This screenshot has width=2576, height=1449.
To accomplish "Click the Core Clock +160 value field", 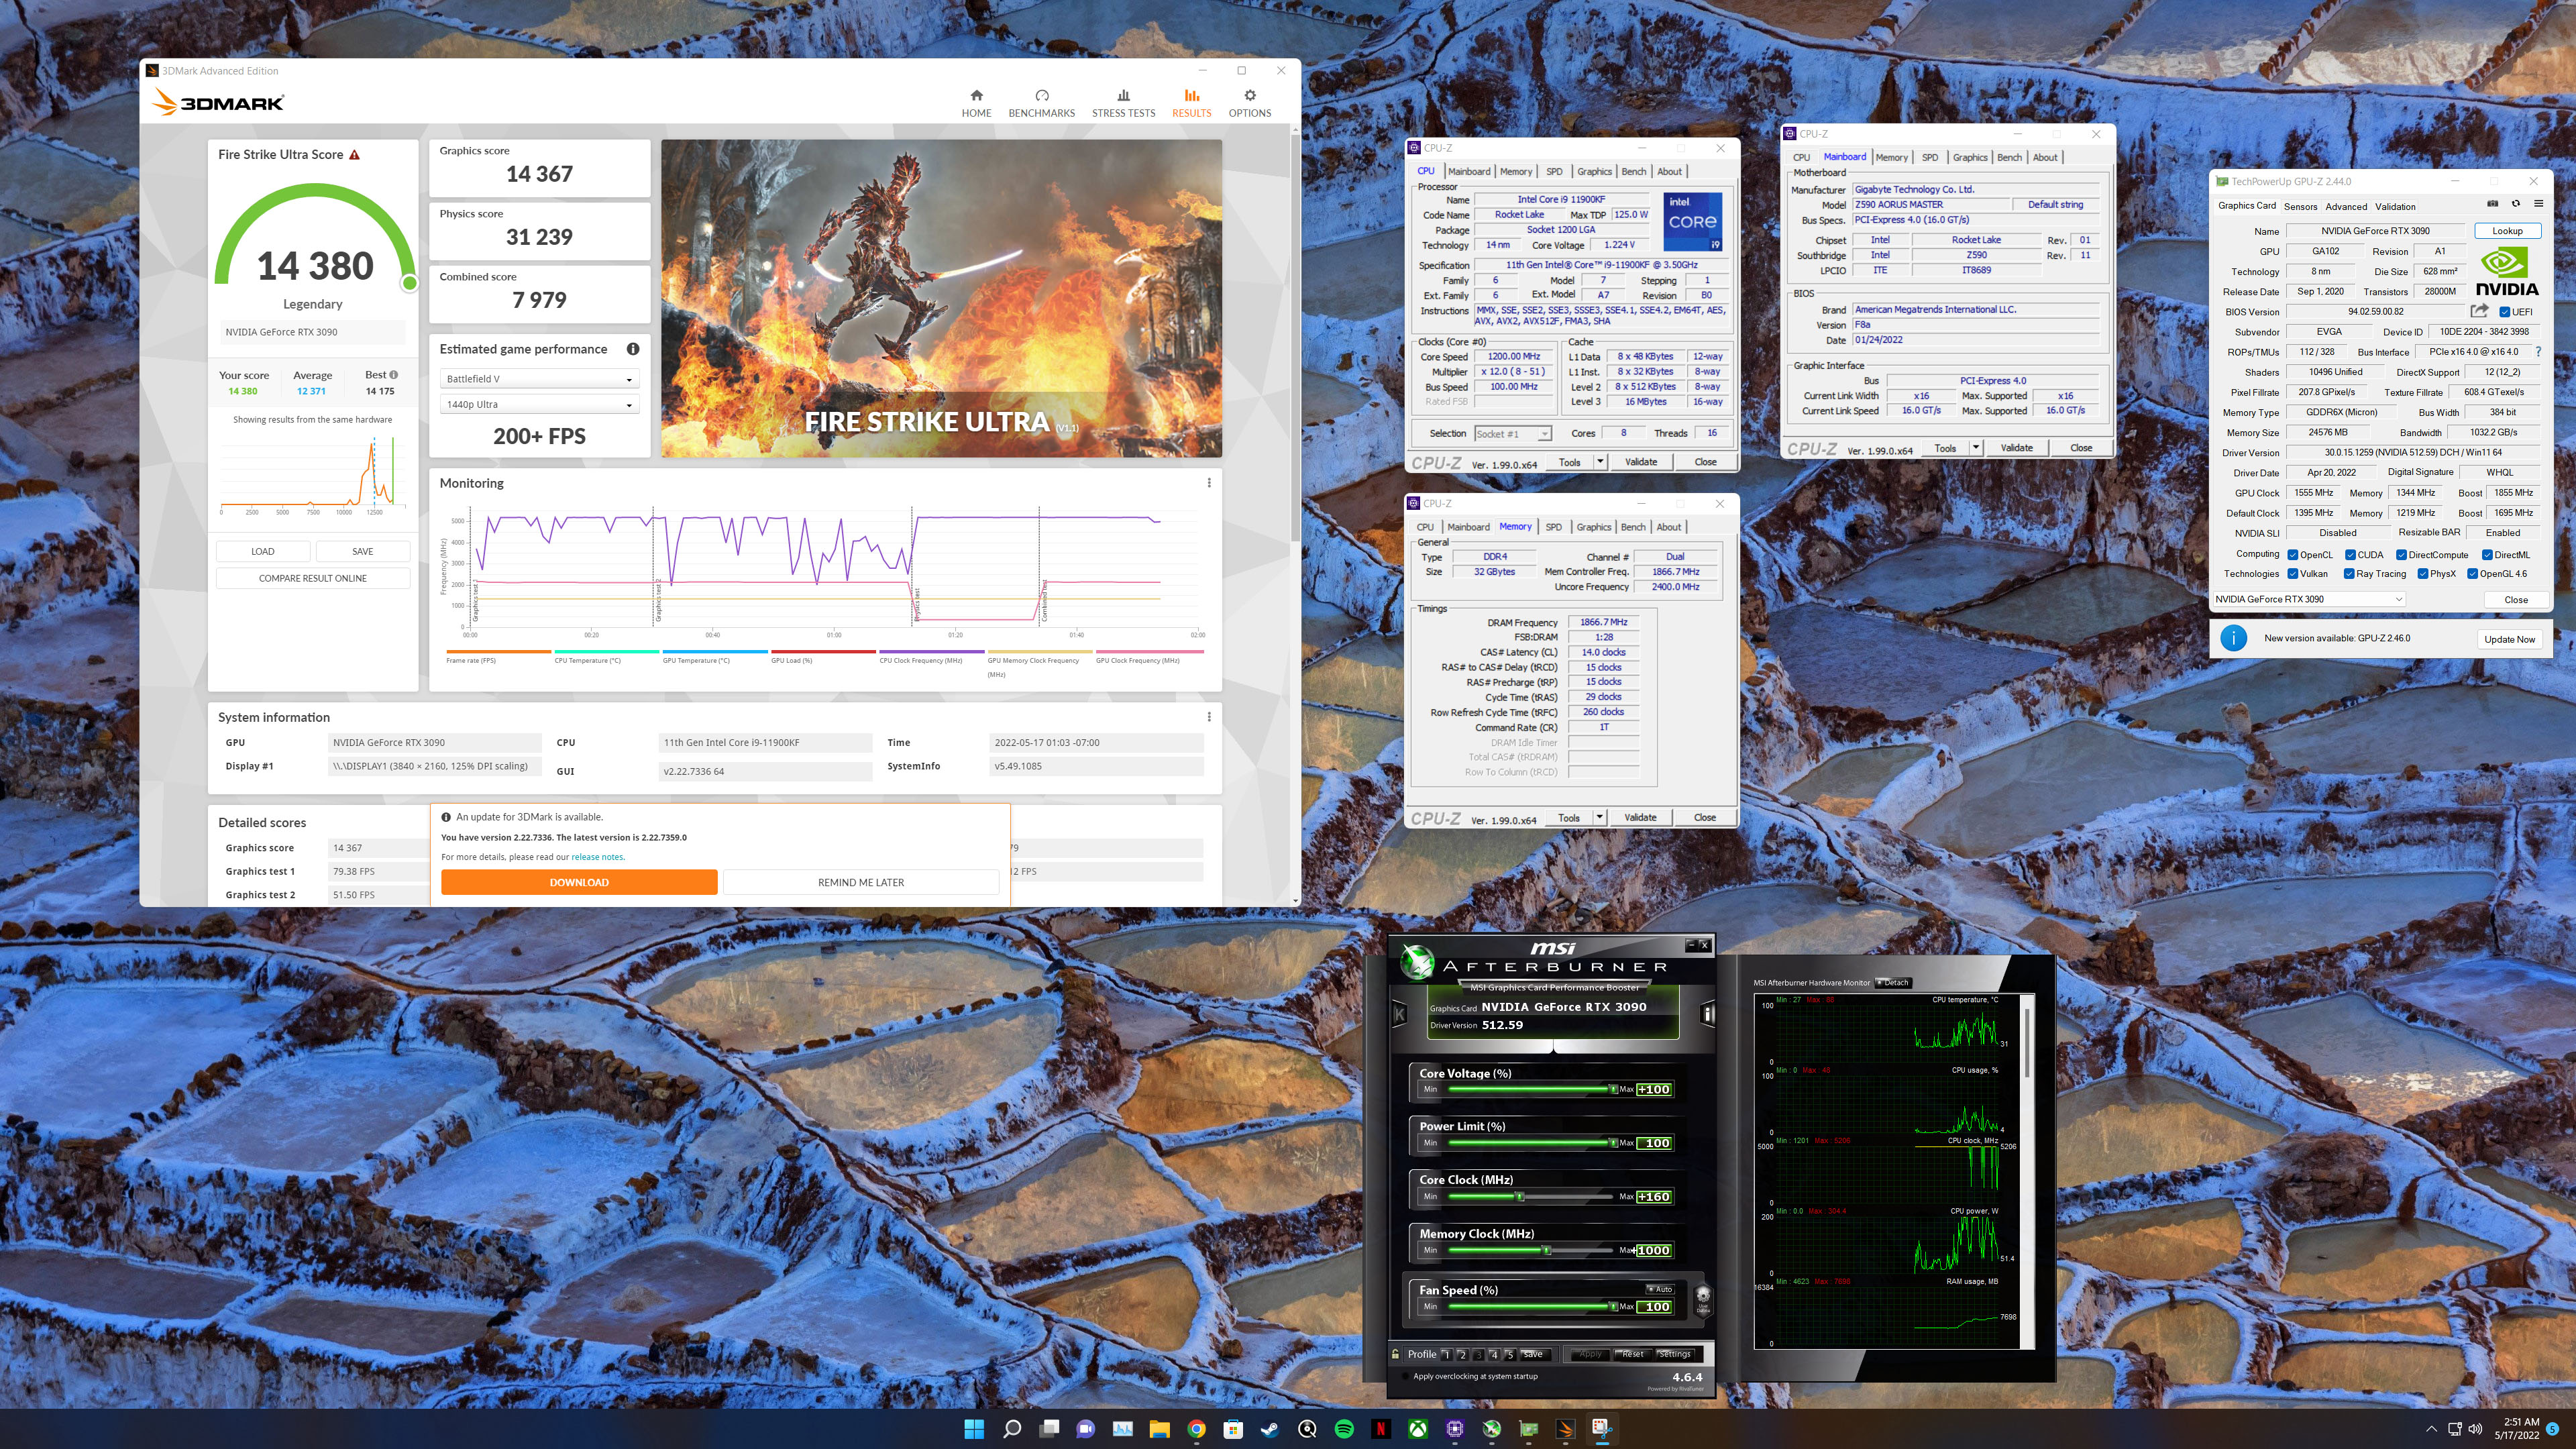I will click(1654, 1197).
